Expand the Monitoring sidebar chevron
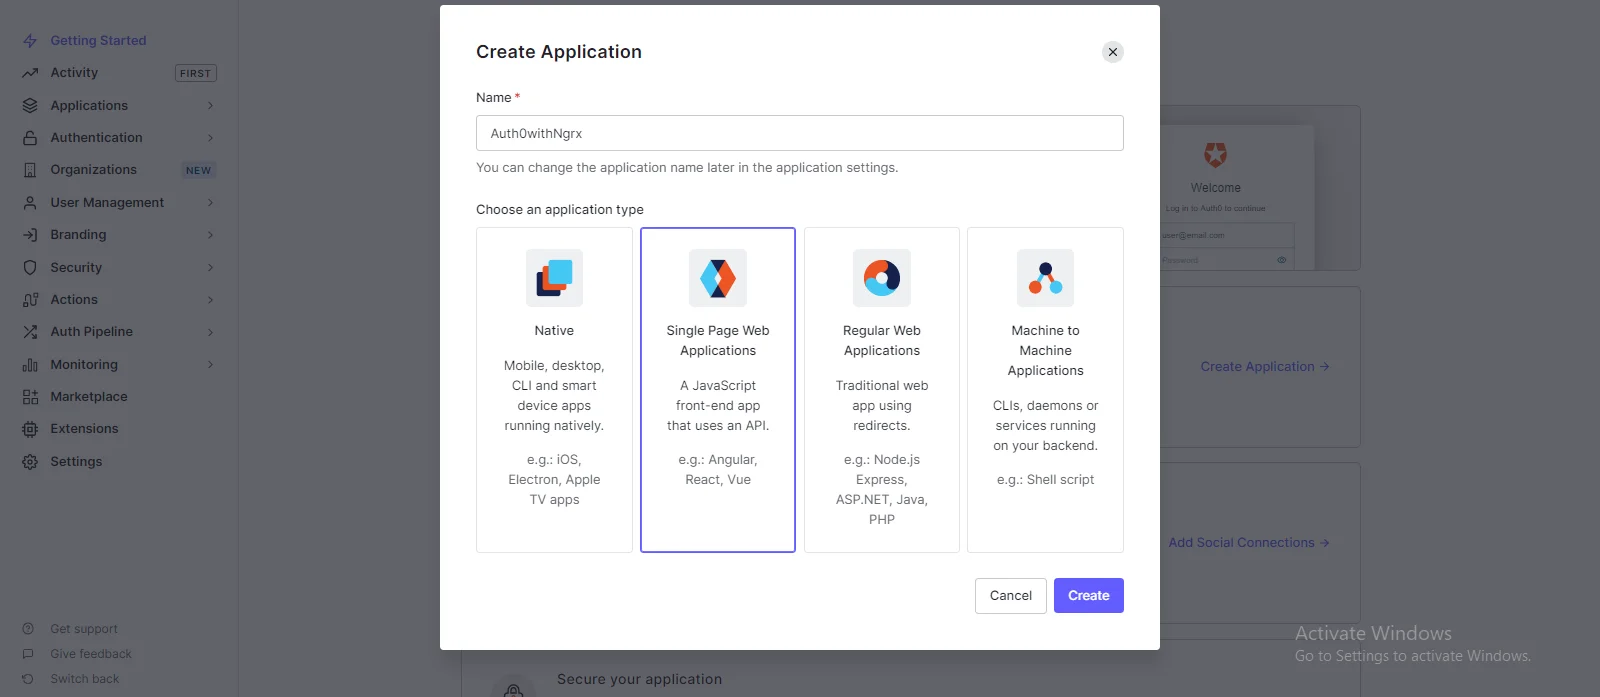The height and width of the screenshot is (697, 1600). (x=210, y=365)
